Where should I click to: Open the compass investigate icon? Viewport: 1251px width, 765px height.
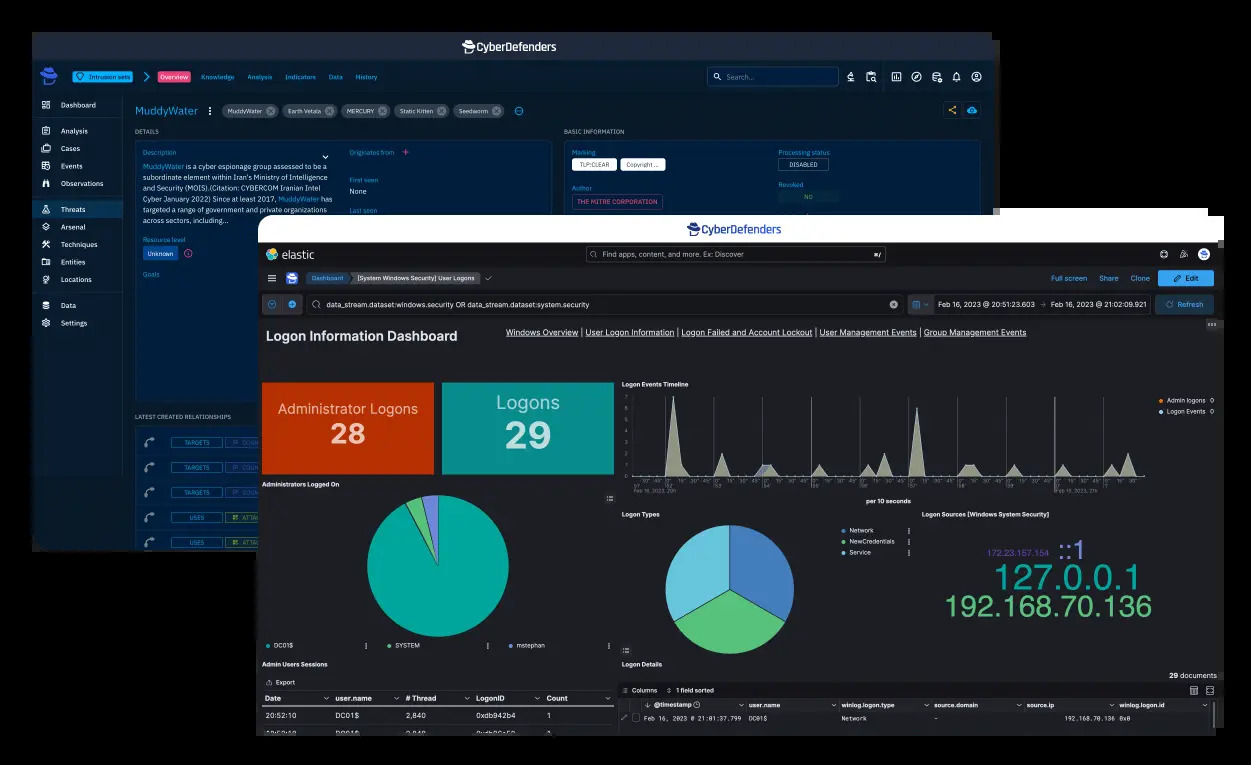coord(916,77)
